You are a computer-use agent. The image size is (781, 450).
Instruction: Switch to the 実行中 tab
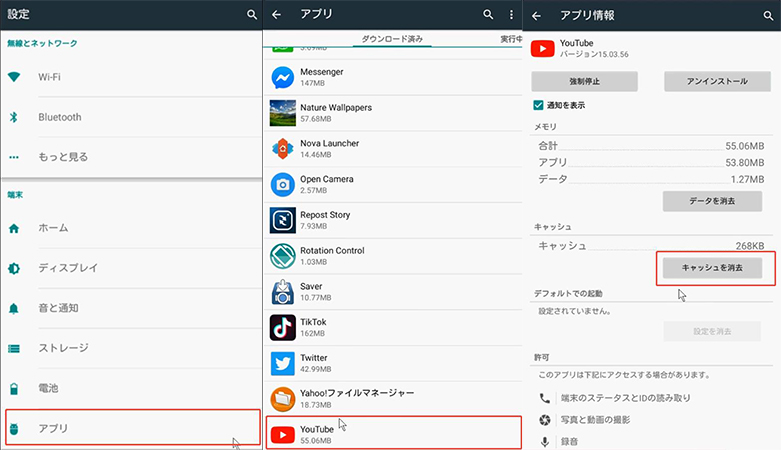[x=511, y=39]
